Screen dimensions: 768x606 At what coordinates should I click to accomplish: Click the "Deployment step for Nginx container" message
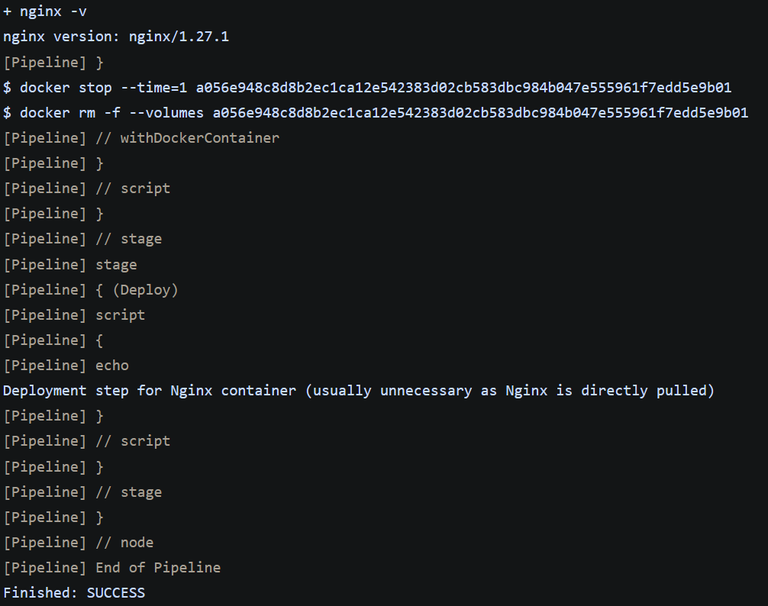tap(149, 390)
